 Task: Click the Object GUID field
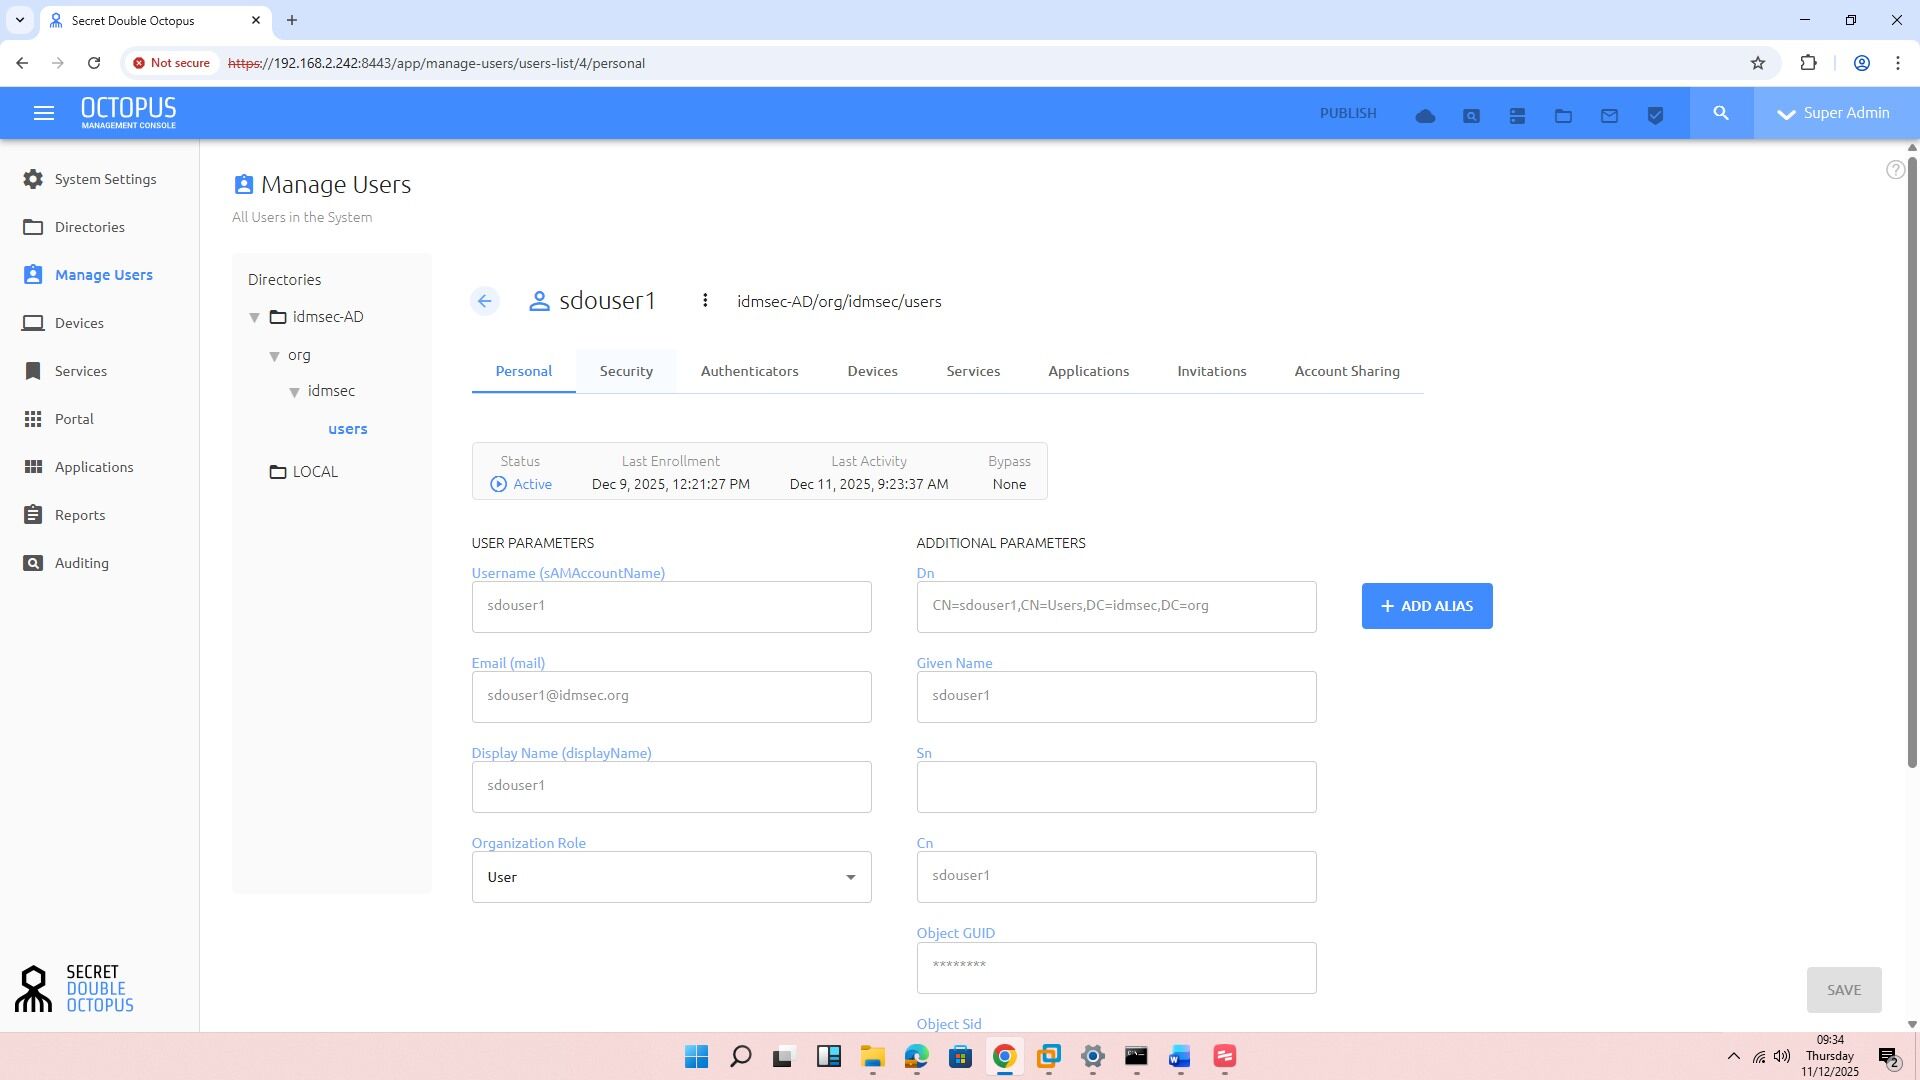tap(1116, 968)
